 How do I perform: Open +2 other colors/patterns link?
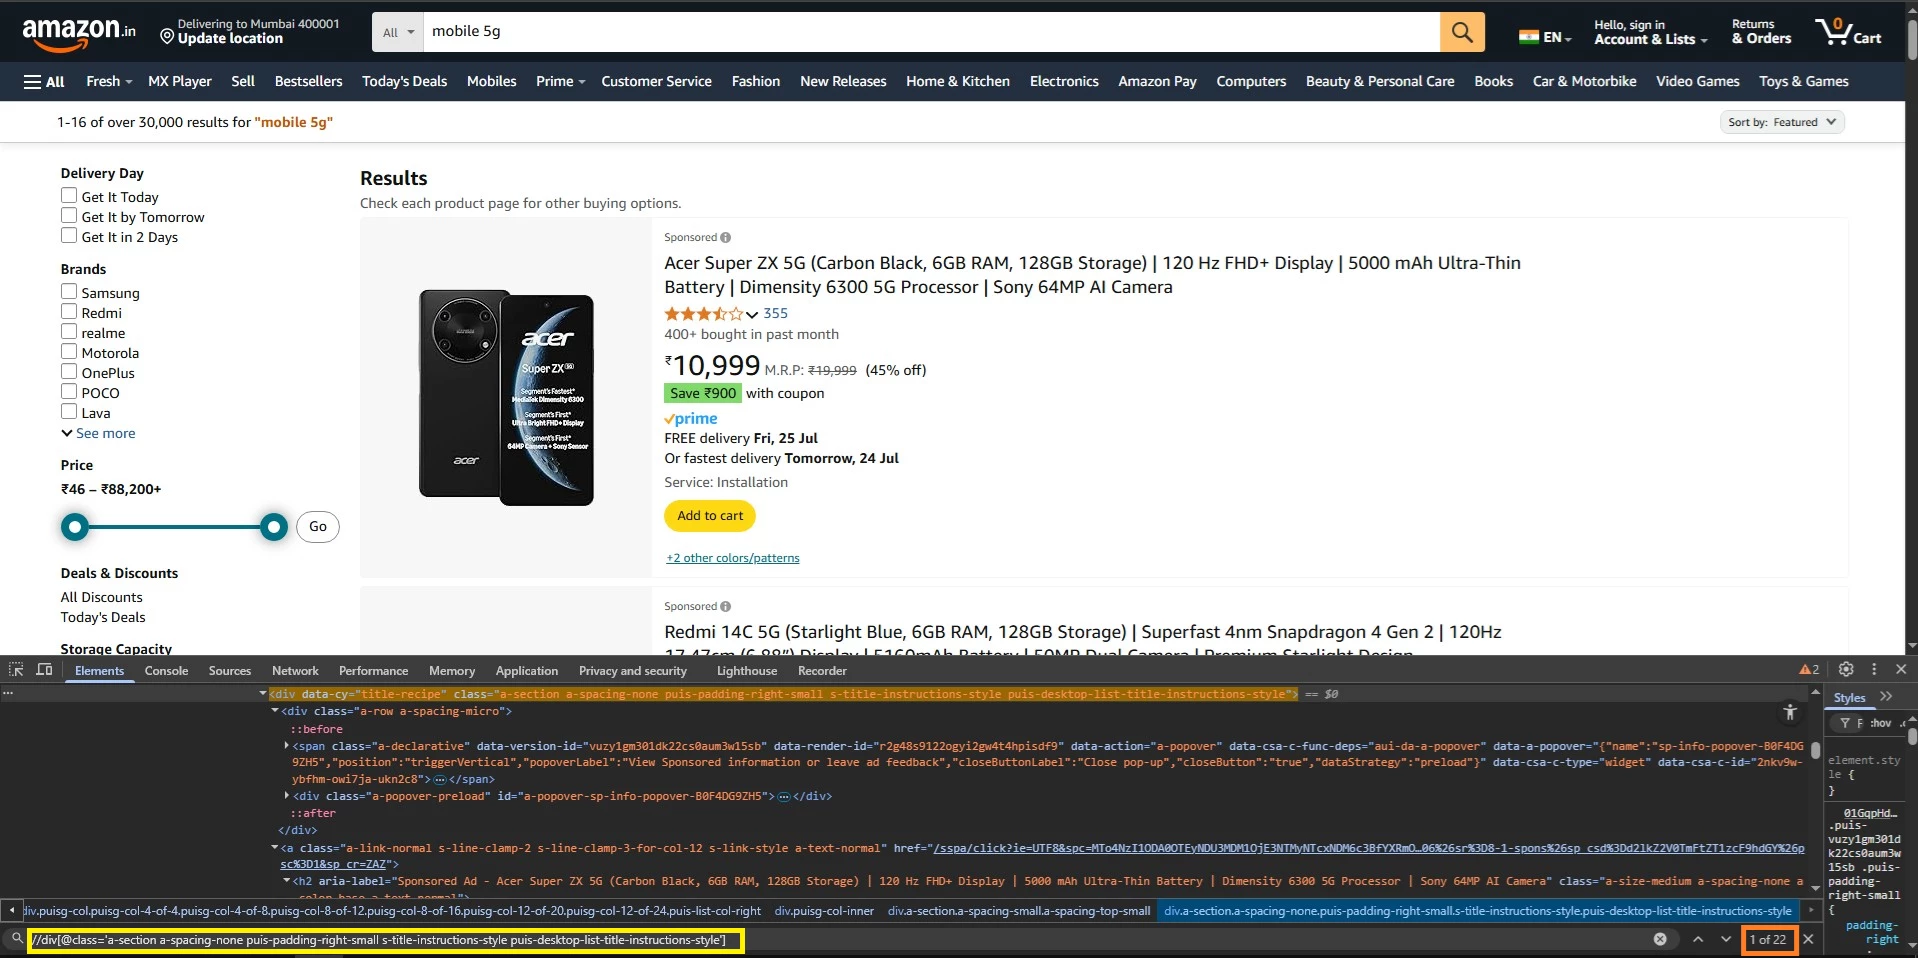[733, 558]
